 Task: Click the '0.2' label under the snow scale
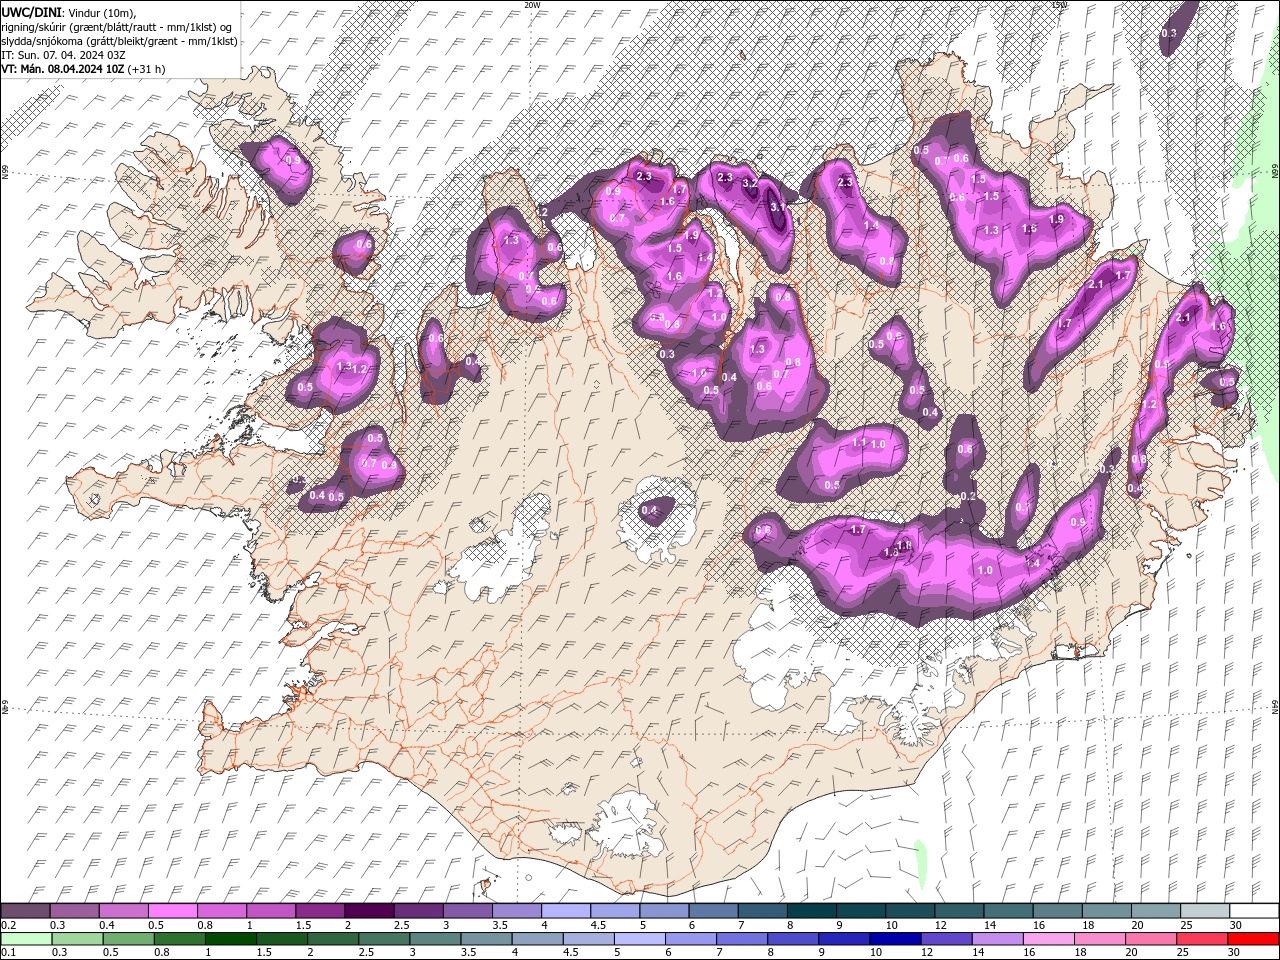click(x=7, y=925)
